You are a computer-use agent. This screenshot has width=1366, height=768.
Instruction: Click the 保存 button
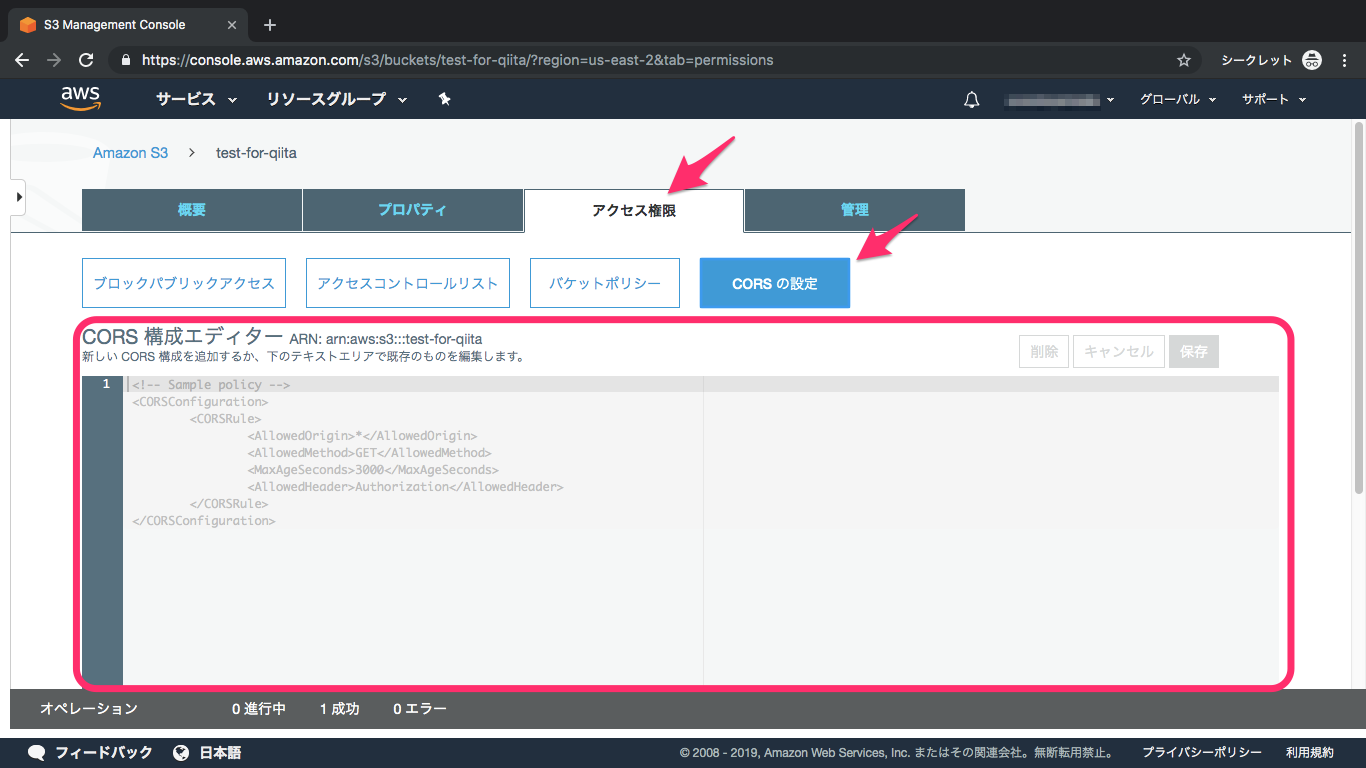pyautogui.click(x=1194, y=351)
